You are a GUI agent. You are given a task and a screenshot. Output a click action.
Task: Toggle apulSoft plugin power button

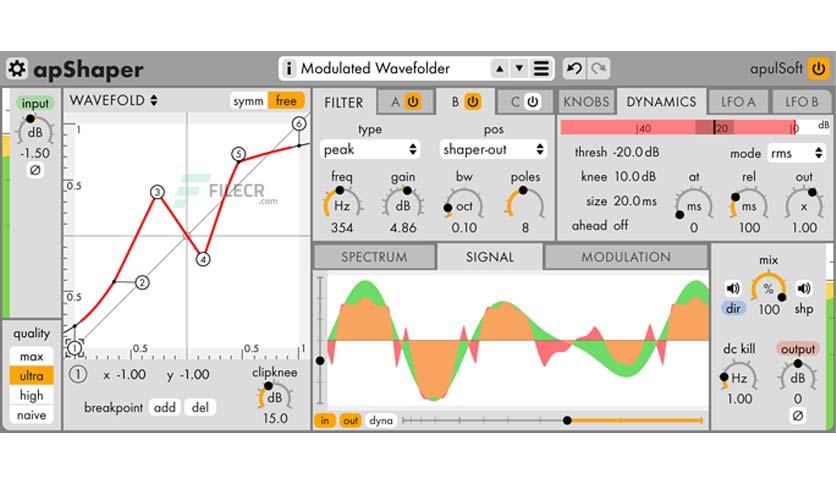click(x=818, y=69)
